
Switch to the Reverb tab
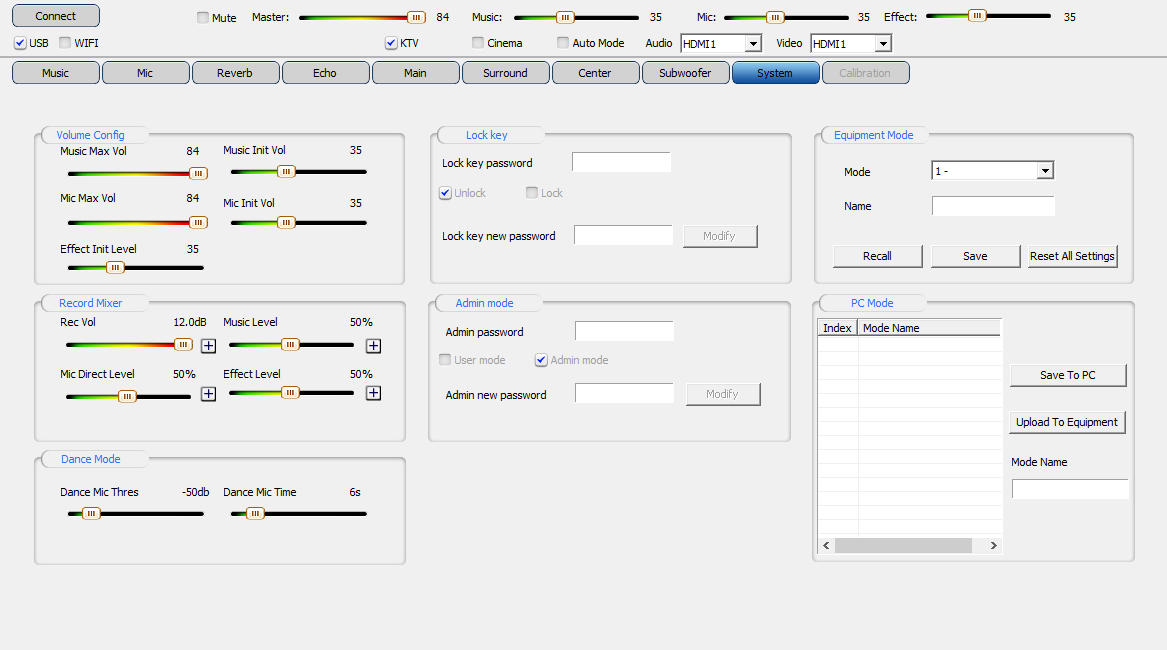point(235,73)
